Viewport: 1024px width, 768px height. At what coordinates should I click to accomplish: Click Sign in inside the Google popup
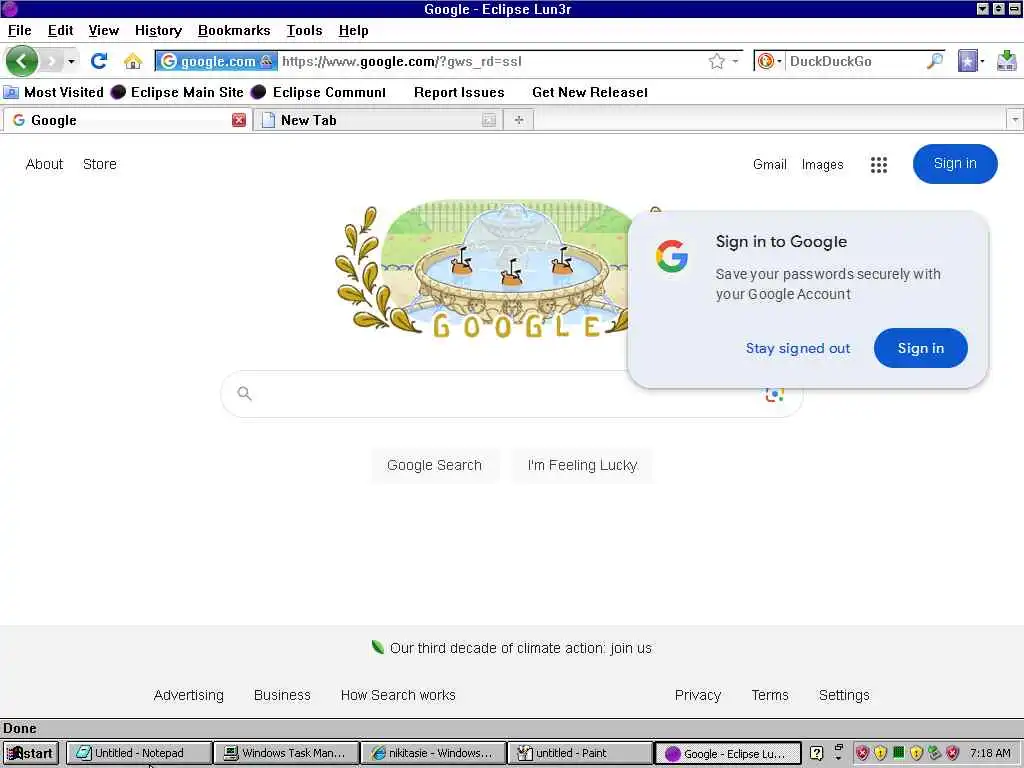921,348
